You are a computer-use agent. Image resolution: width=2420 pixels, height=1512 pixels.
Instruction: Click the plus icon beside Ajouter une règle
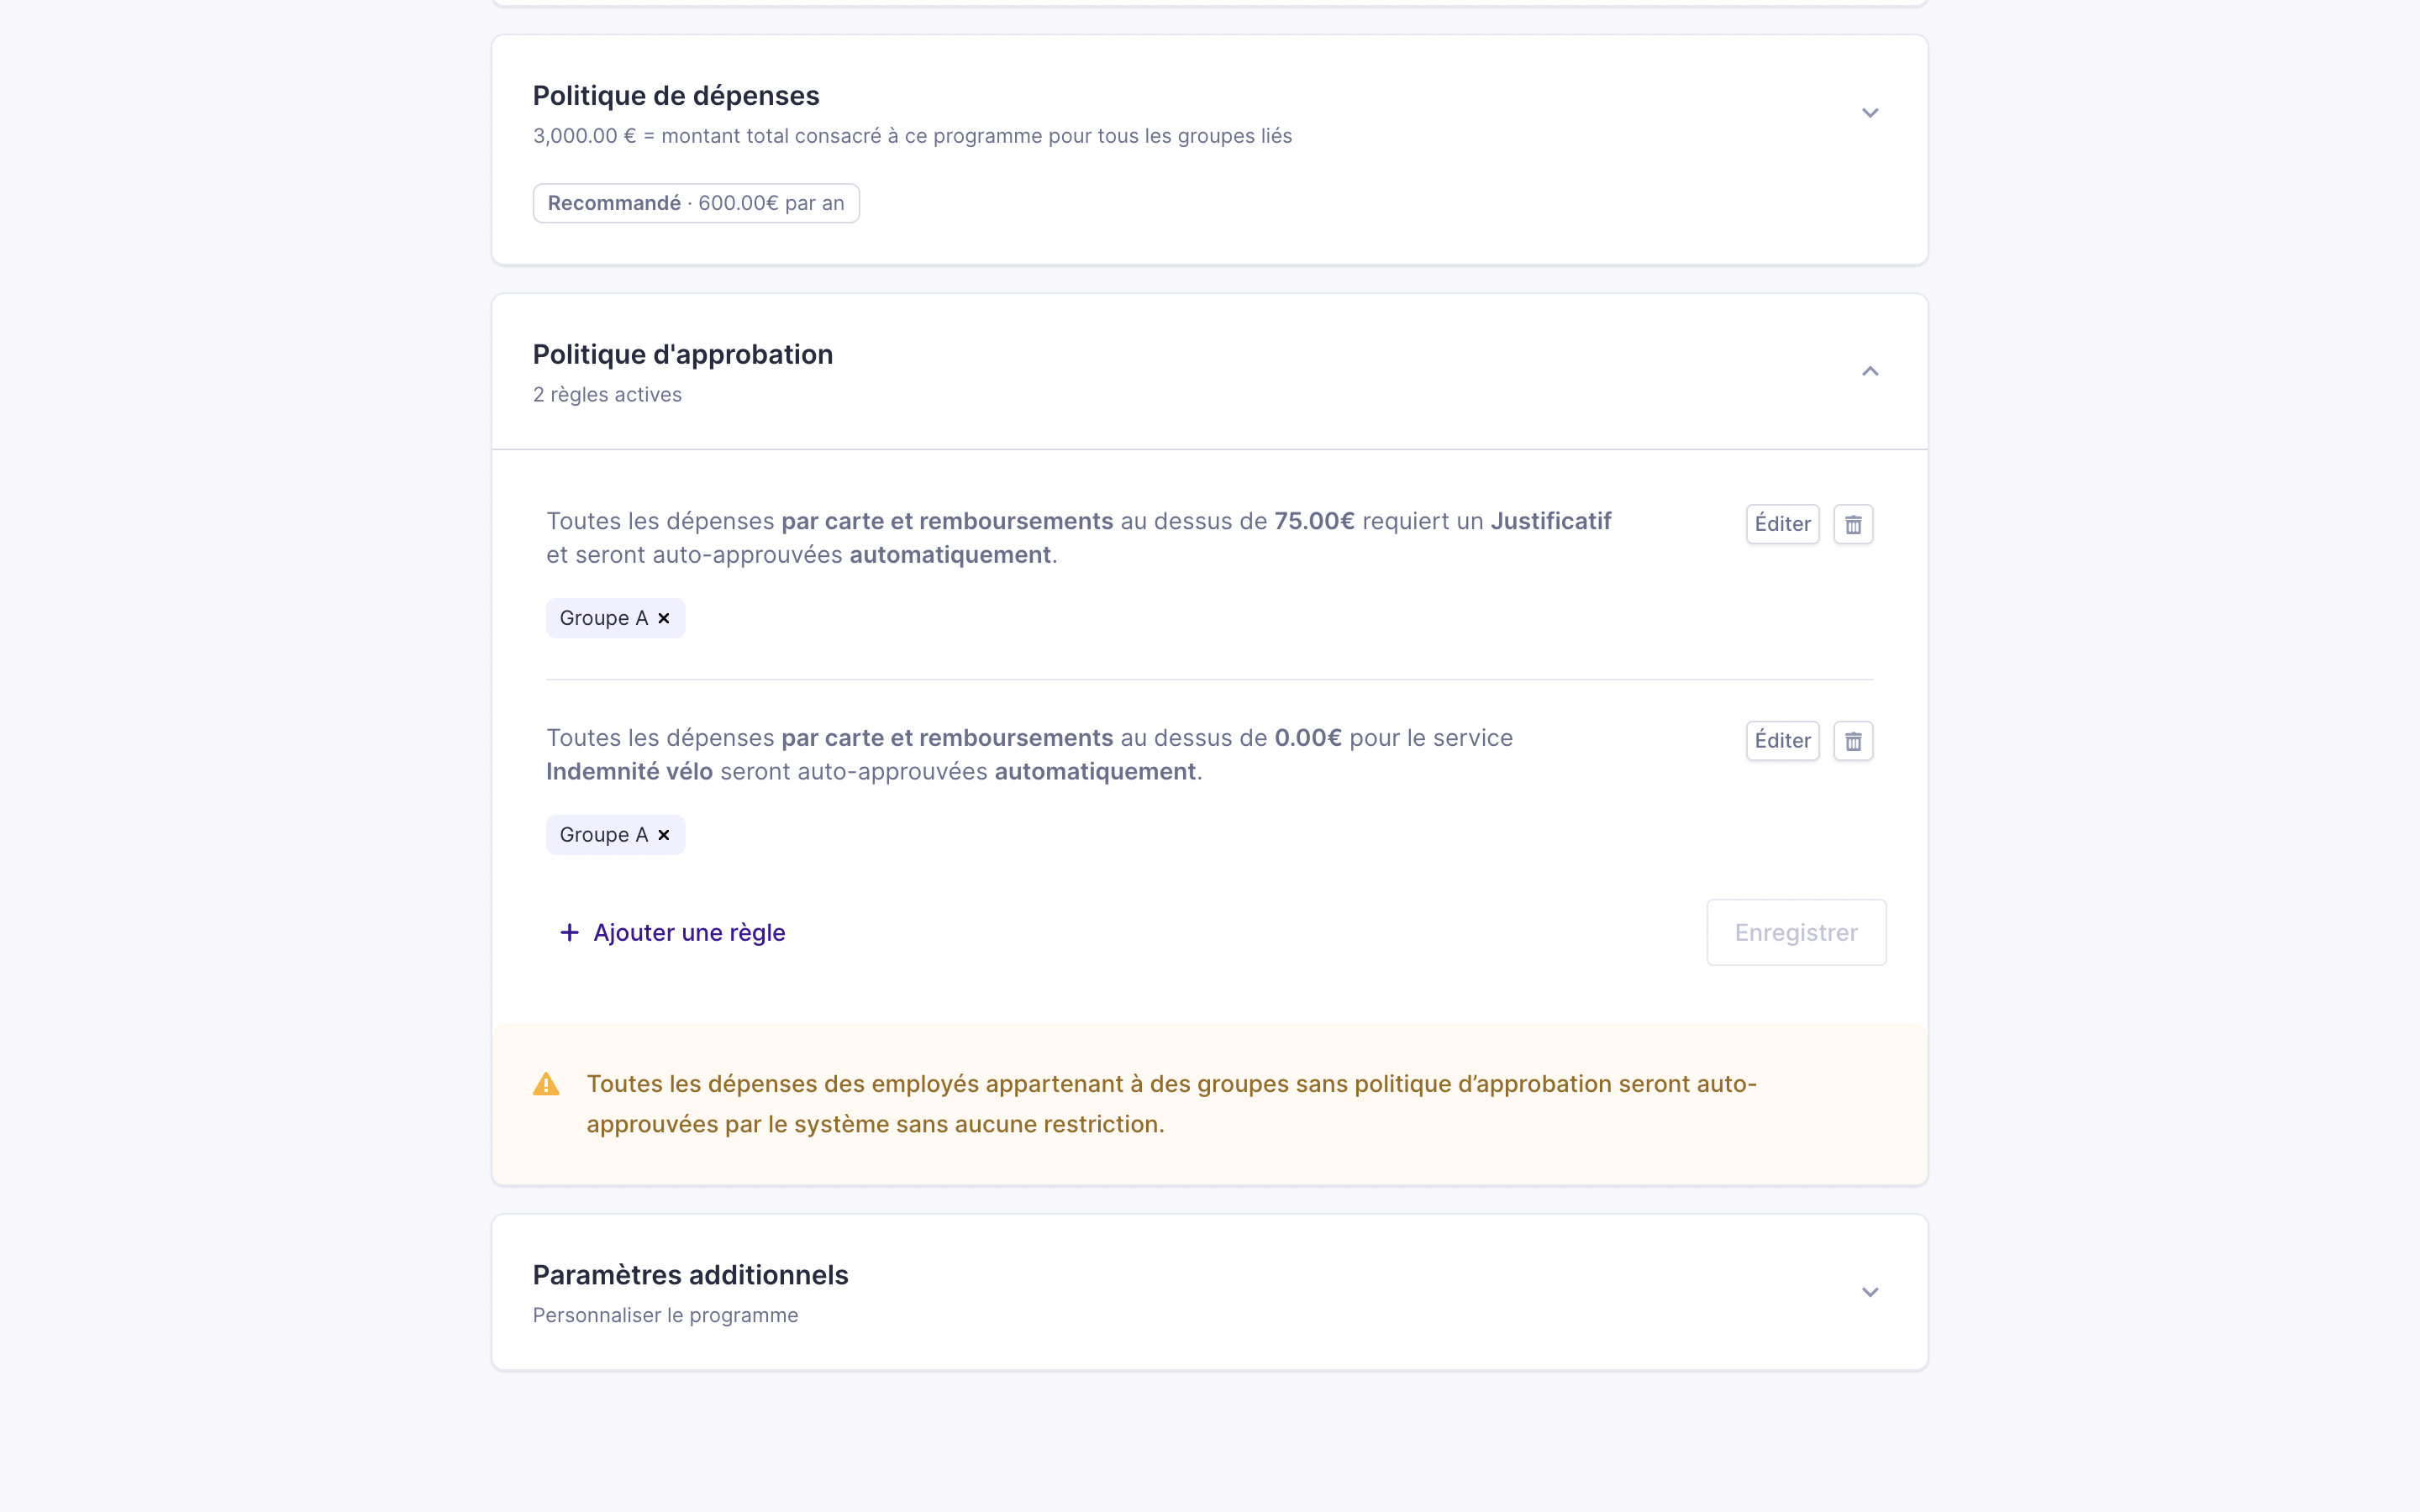click(569, 932)
